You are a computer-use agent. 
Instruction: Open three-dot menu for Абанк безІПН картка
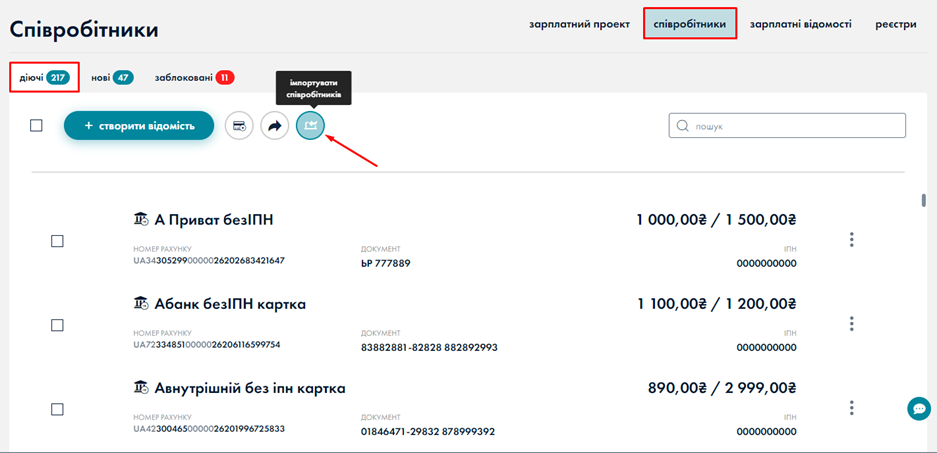[852, 324]
